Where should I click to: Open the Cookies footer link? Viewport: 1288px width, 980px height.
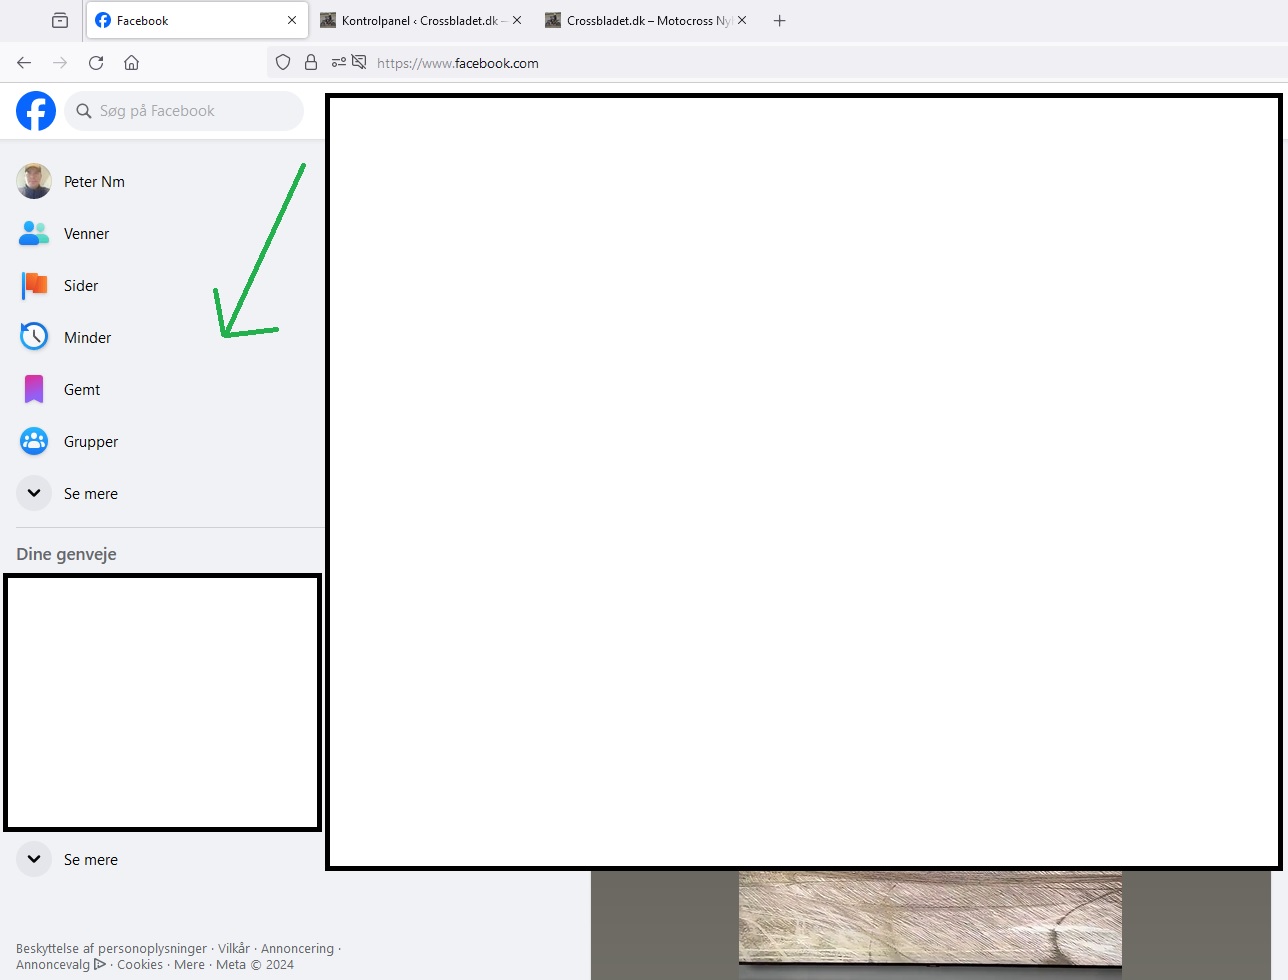(140, 965)
